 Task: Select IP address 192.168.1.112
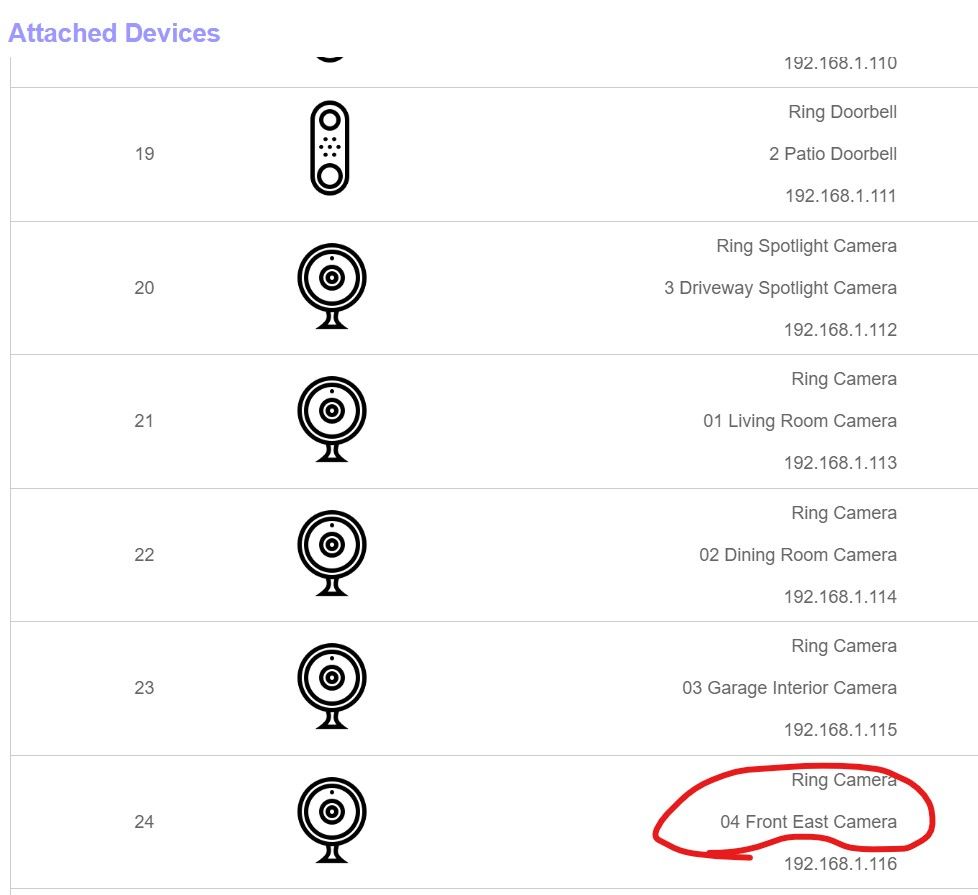(x=840, y=330)
